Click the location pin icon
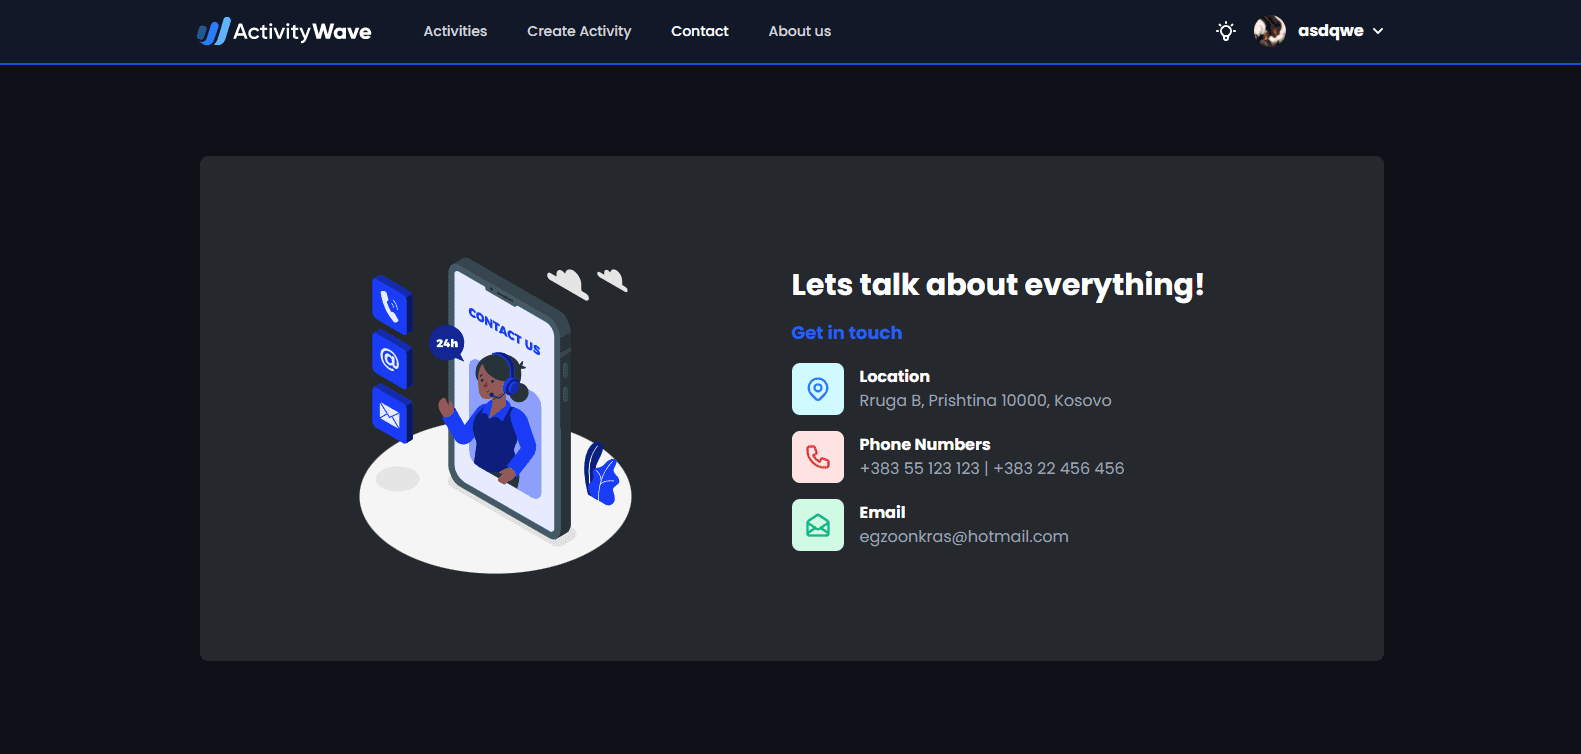The width and height of the screenshot is (1581, 754). pyautogui.click(x=818, y=389)
